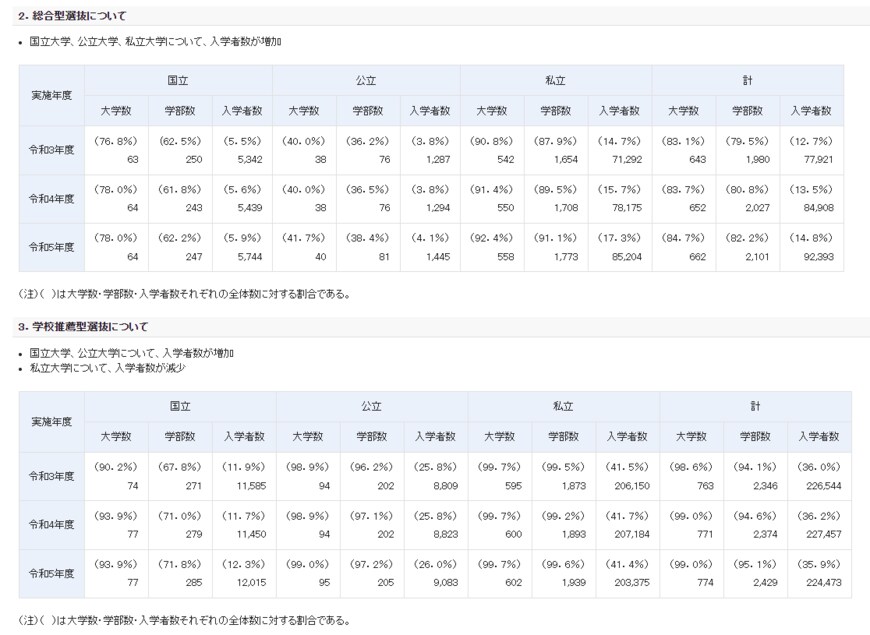Click the 令和5年度 row label in the second table
The image size is (870, 635).
(47, 574)
